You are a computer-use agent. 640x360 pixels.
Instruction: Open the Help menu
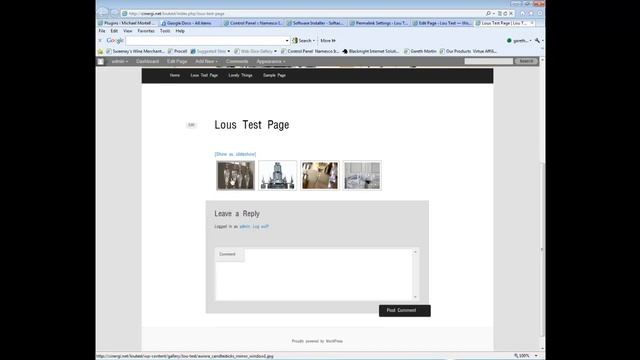click(180, 31)
